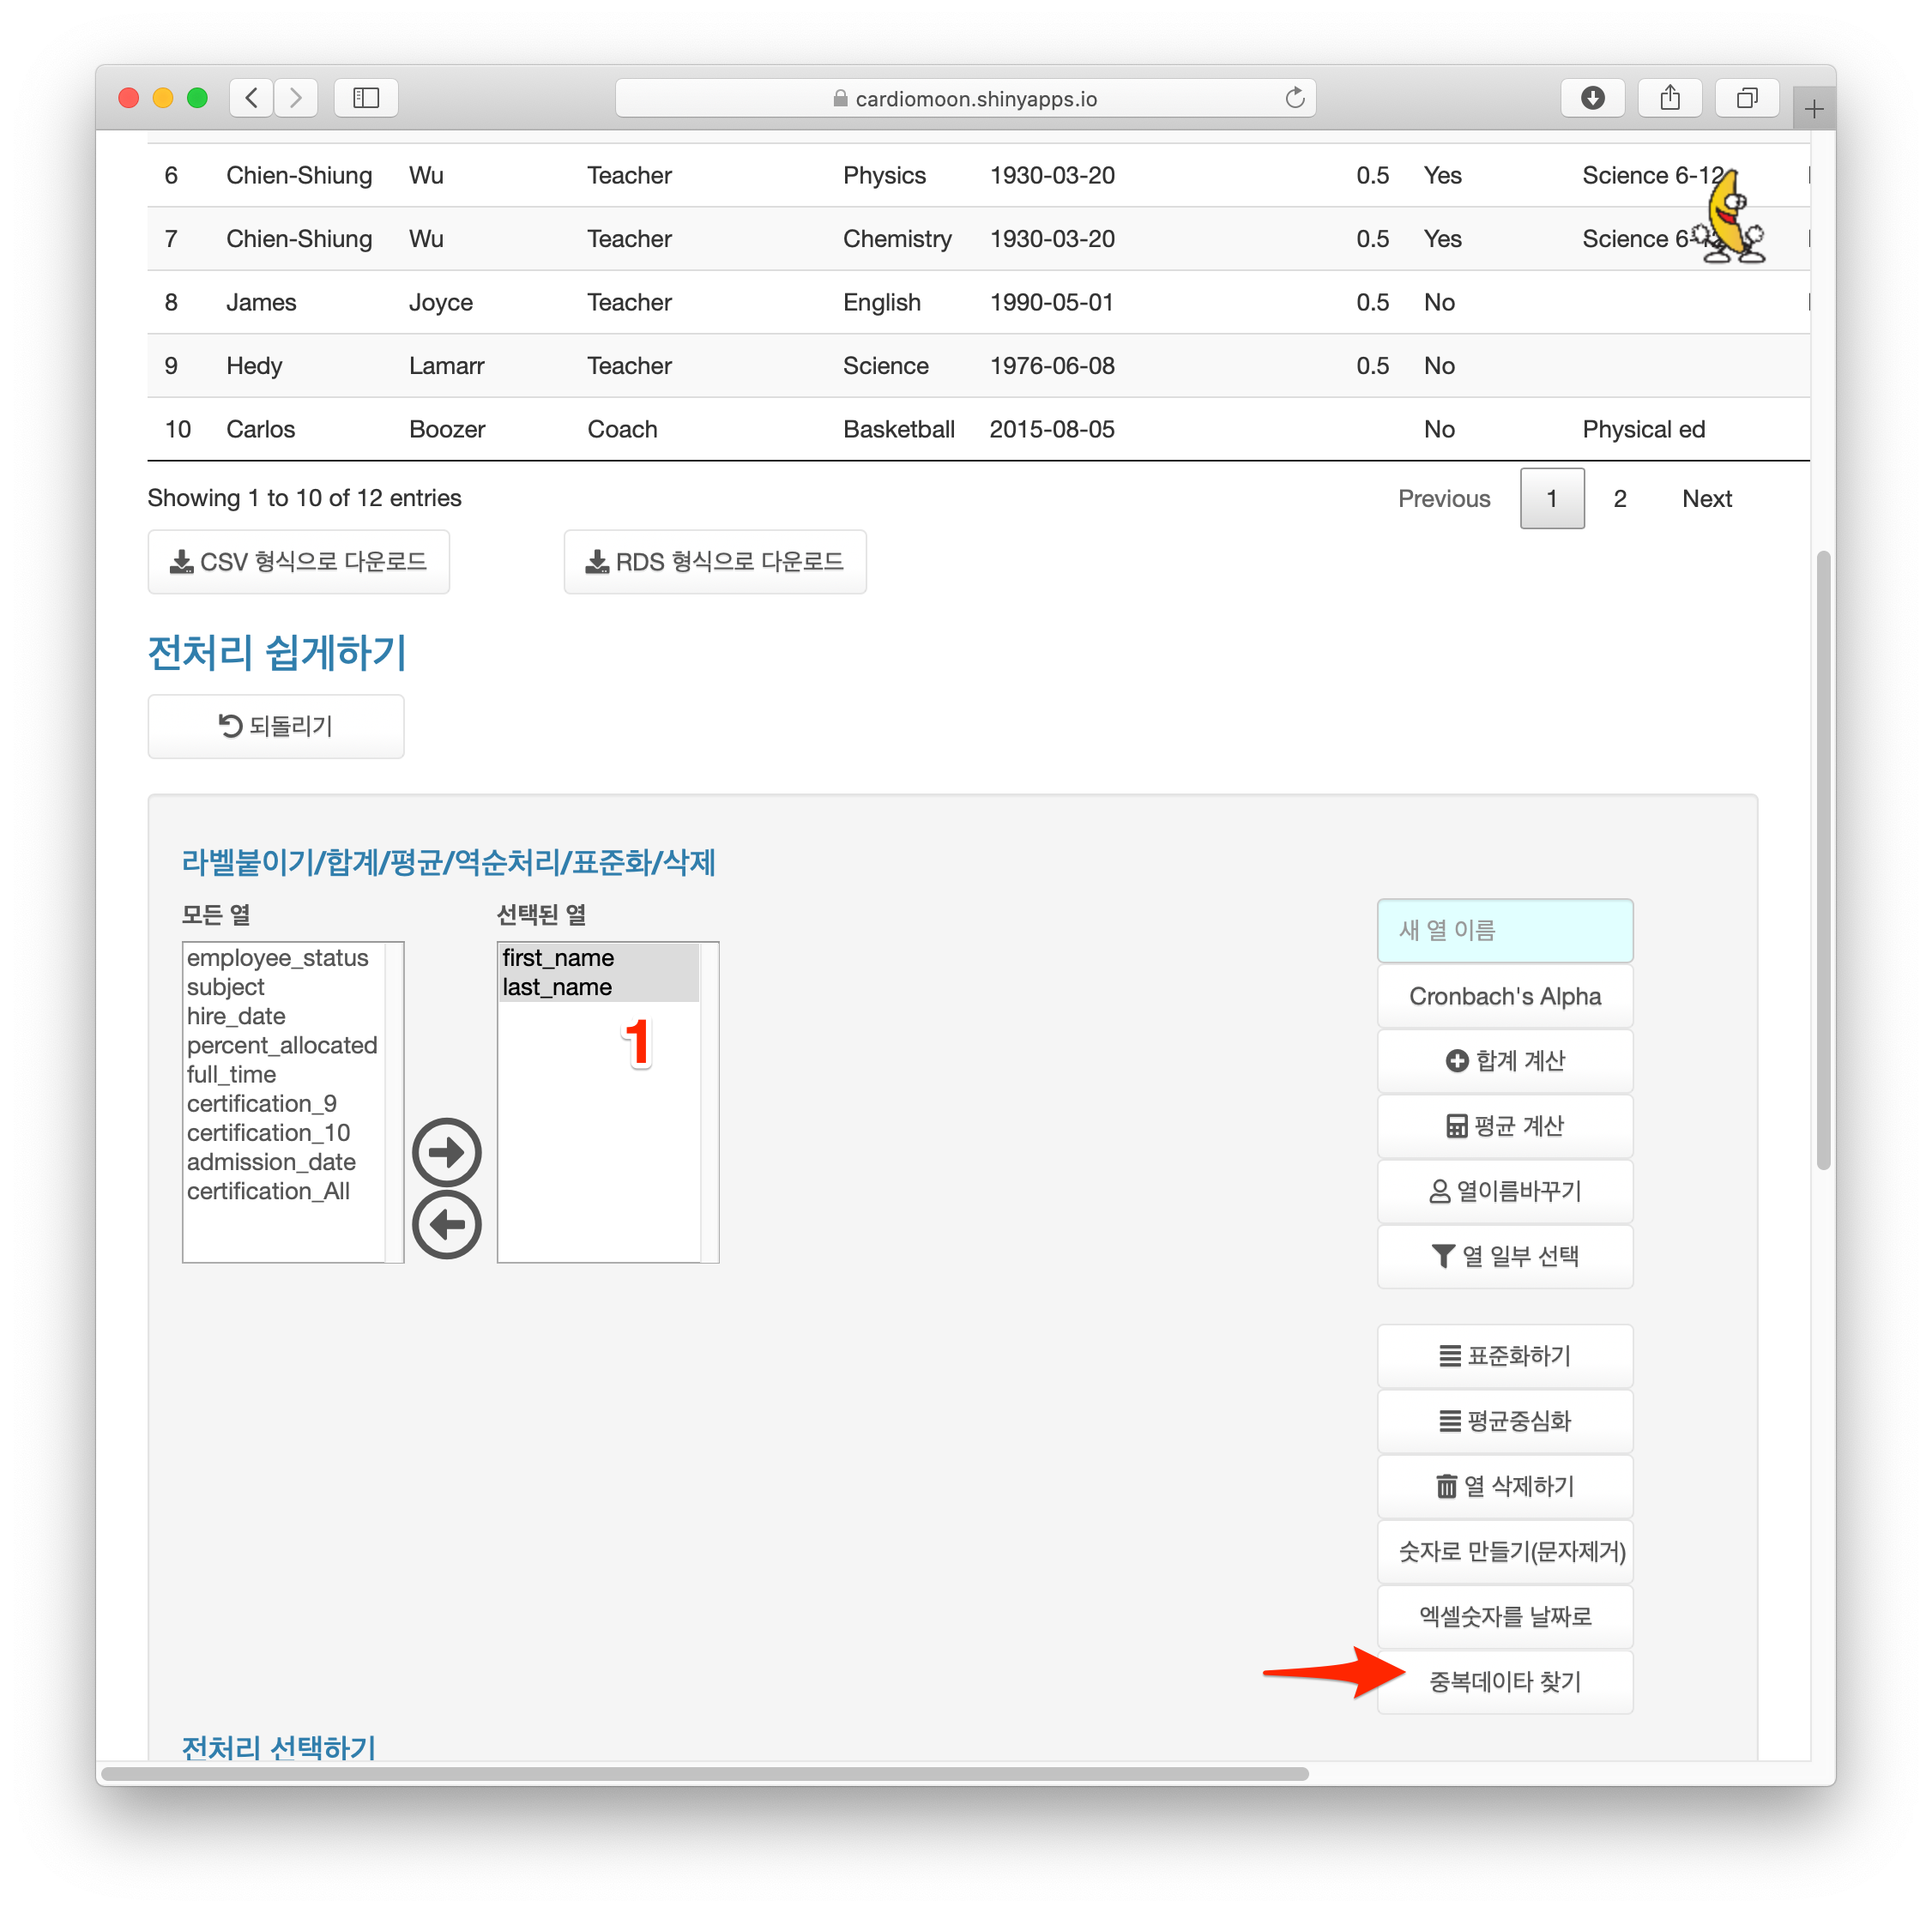Click the 중복데이타 찾기 button
The width and height of the screenshot is (1932, 1913).
(1504, 1682)
